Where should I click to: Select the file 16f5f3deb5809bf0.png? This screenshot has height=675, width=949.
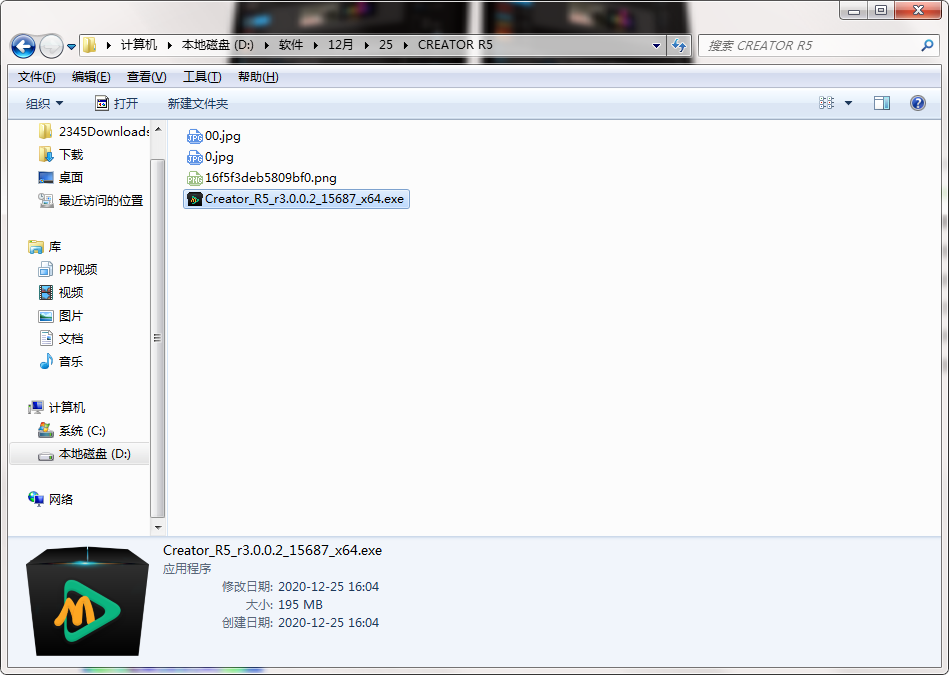tap(261, 178)
